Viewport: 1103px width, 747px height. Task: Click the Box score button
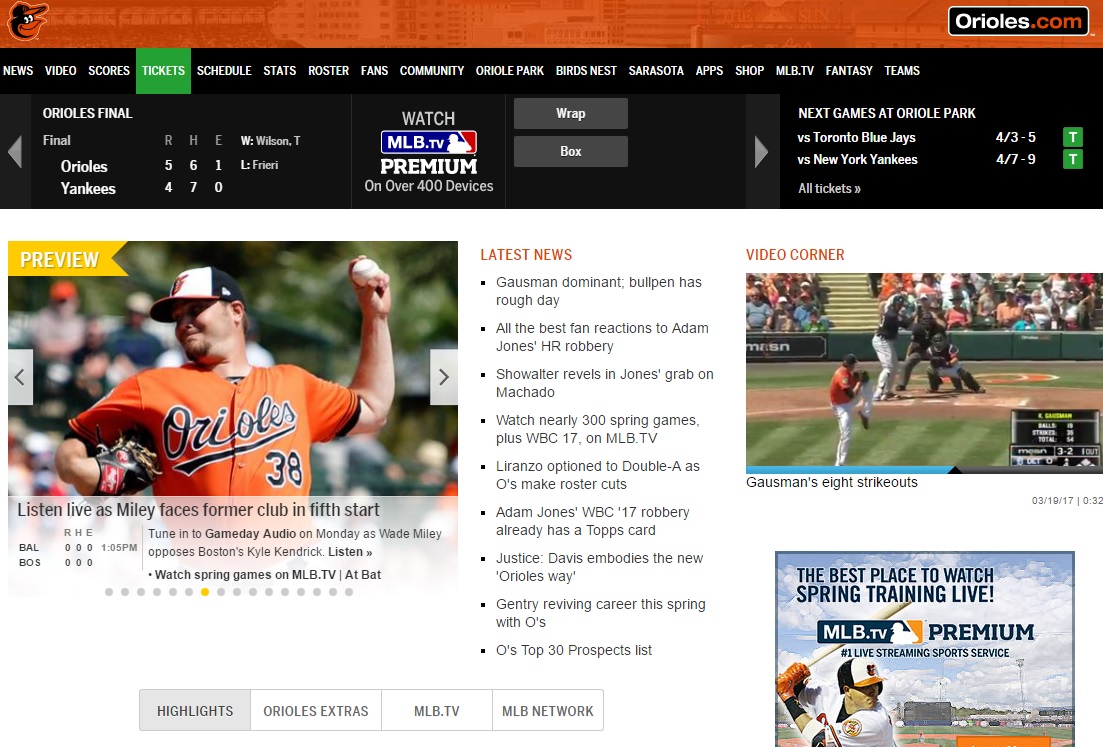[x=570, y=151]
